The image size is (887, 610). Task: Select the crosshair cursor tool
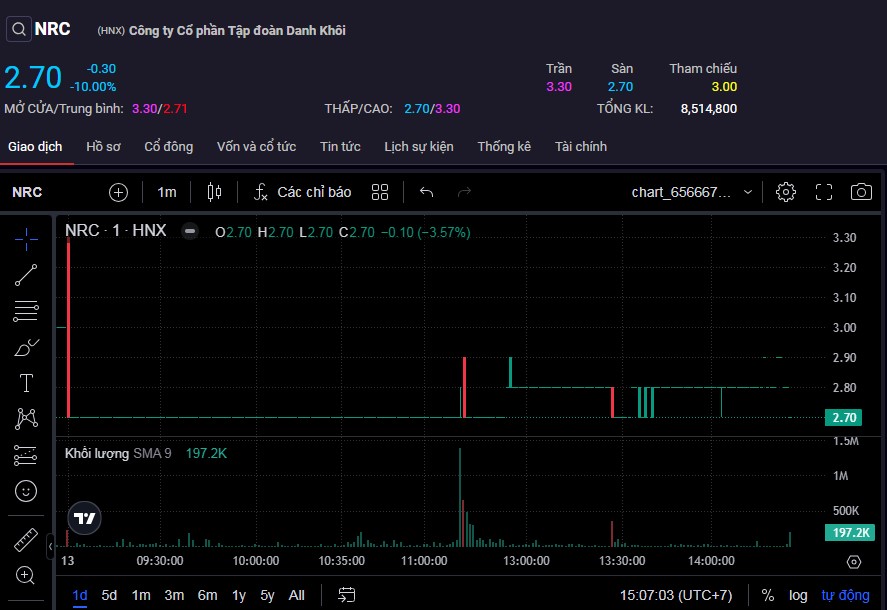tap(26, 238)
